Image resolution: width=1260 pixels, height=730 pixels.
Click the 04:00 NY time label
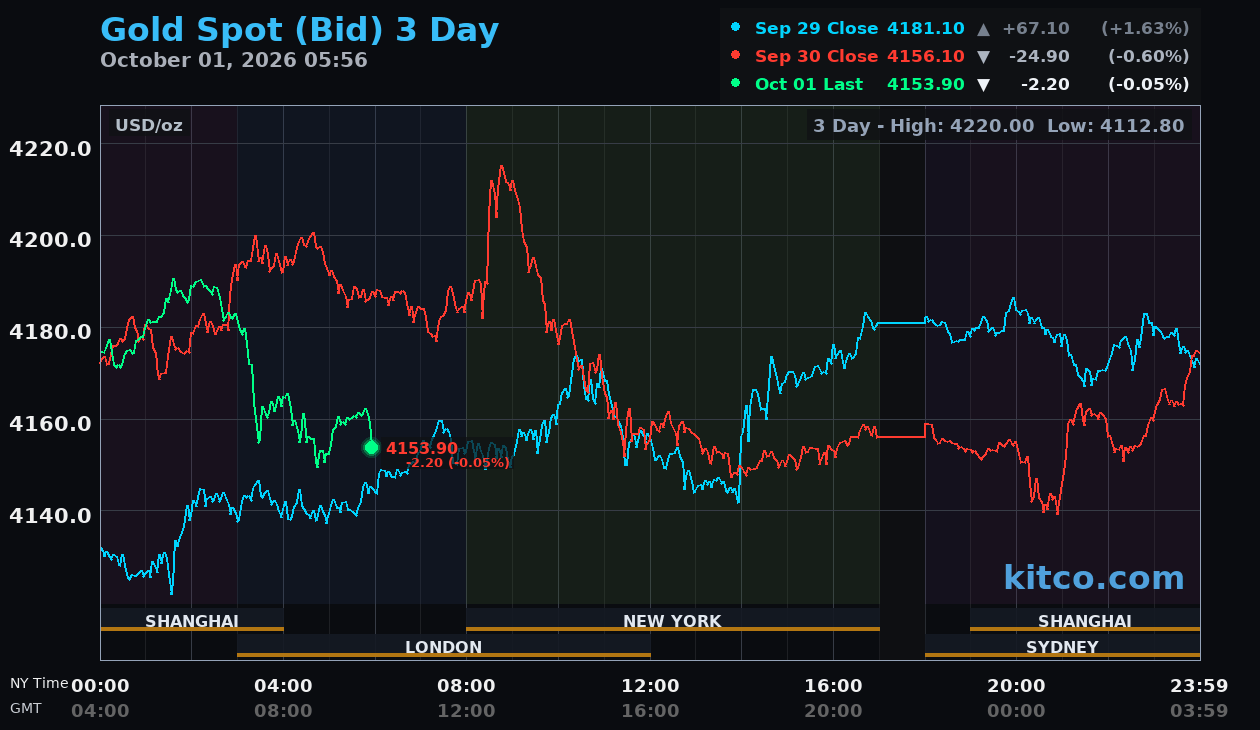click(283, 685)
